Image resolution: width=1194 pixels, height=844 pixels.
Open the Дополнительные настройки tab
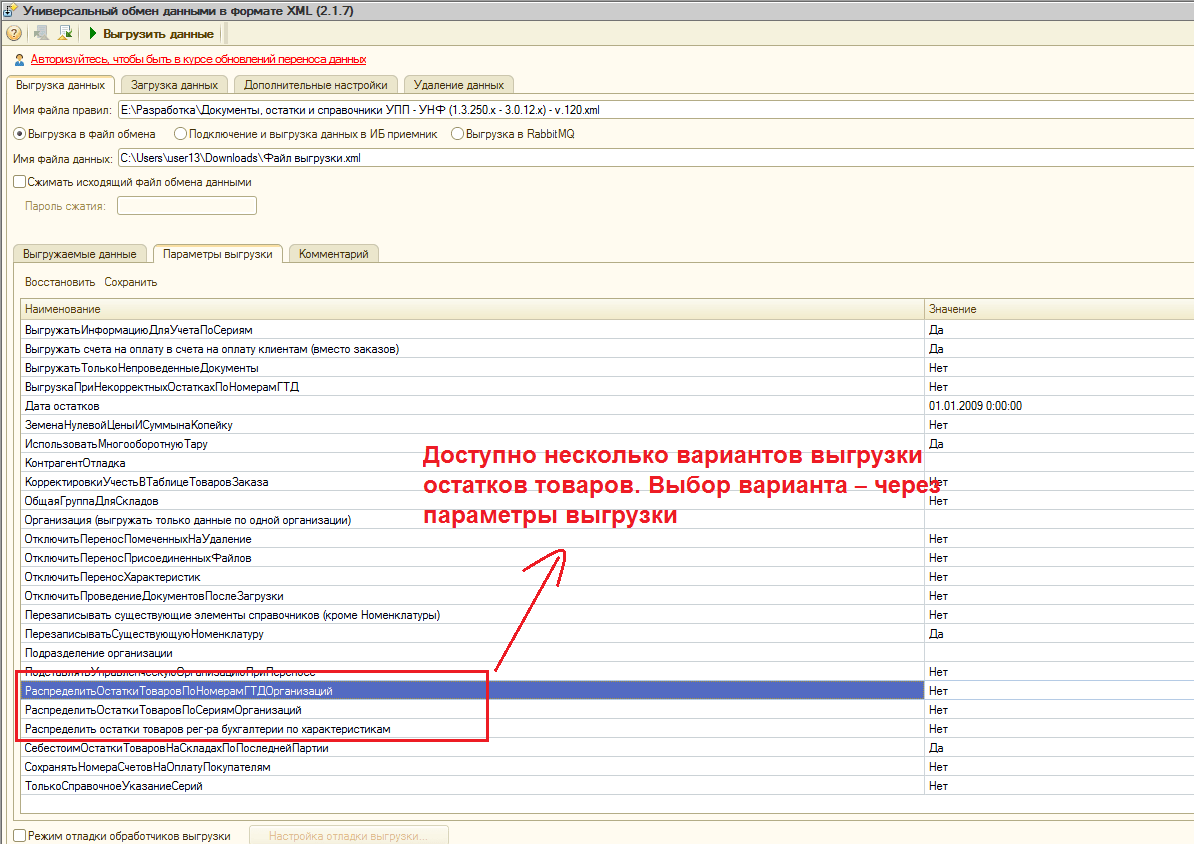[x=316, y=85]
